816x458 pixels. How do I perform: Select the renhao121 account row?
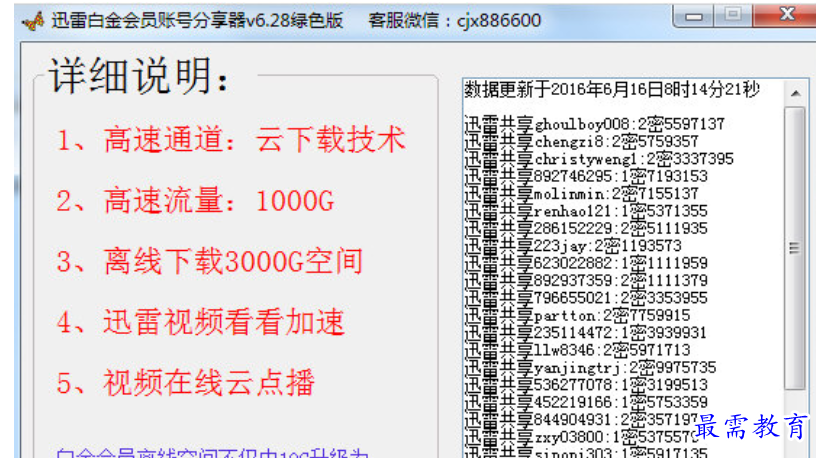[585, 211]
